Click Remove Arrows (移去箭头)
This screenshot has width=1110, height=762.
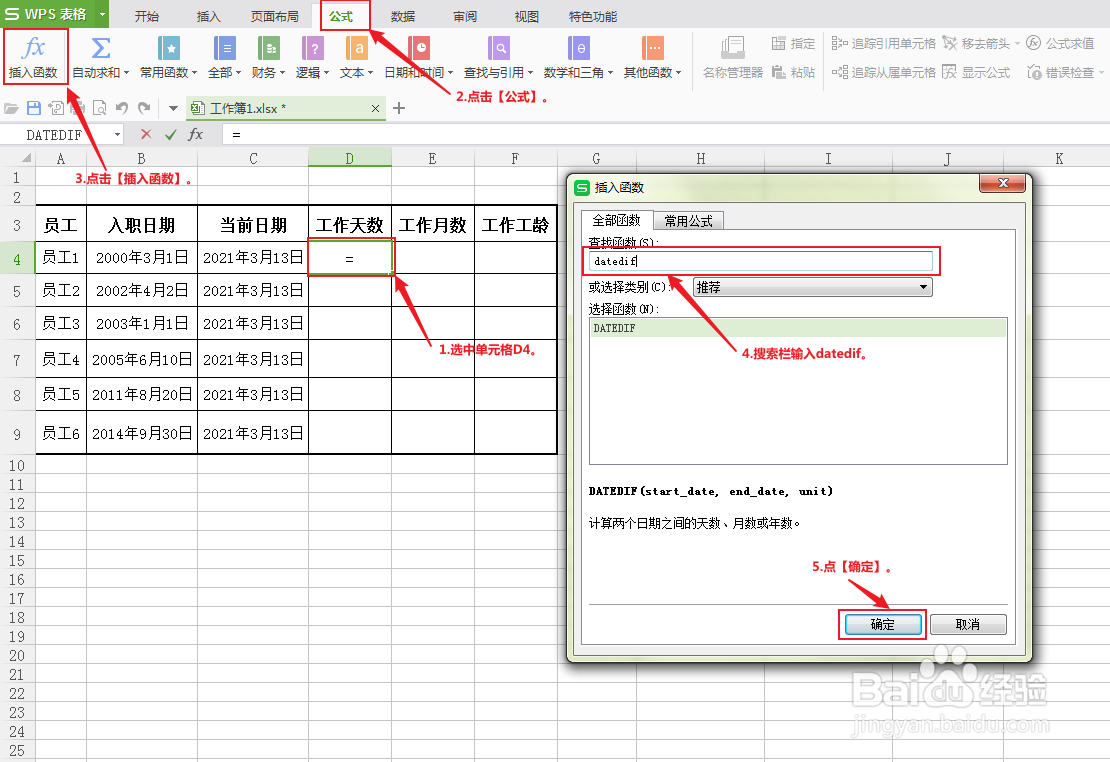point(976,44)
